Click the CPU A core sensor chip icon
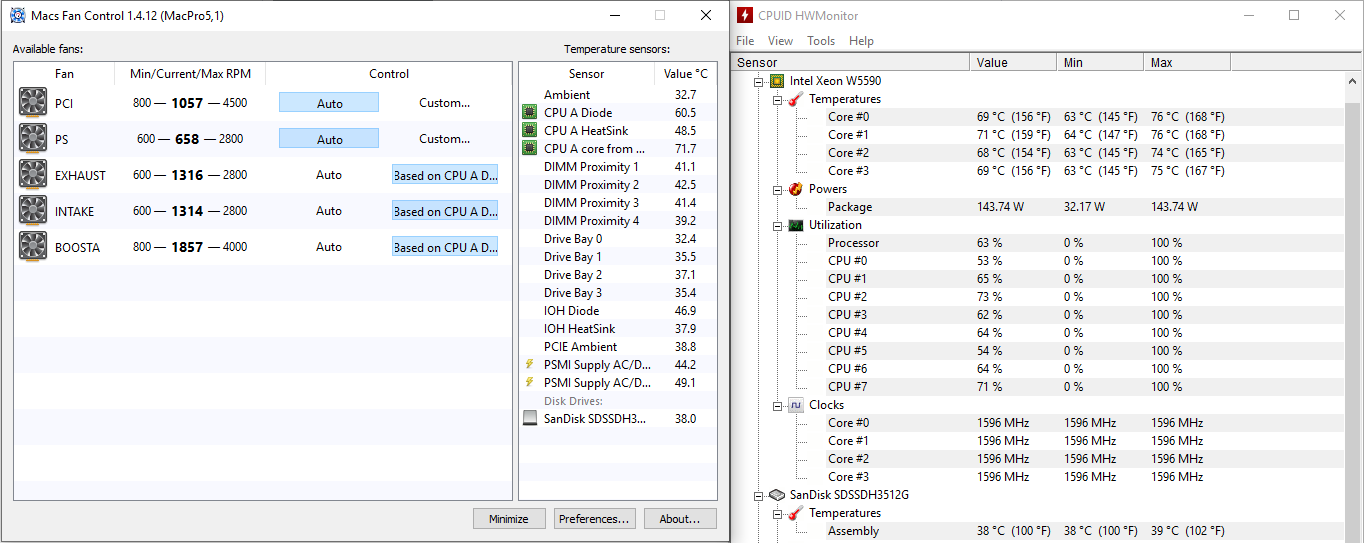Screen dimensions: 1364x543 coord(530,148)
